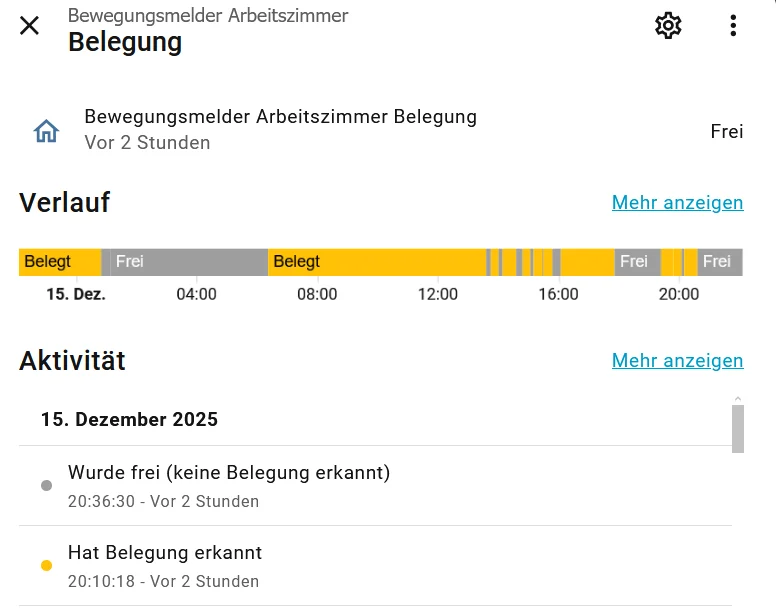Click the '15. Dezember 2025' date header

point(129,420)
